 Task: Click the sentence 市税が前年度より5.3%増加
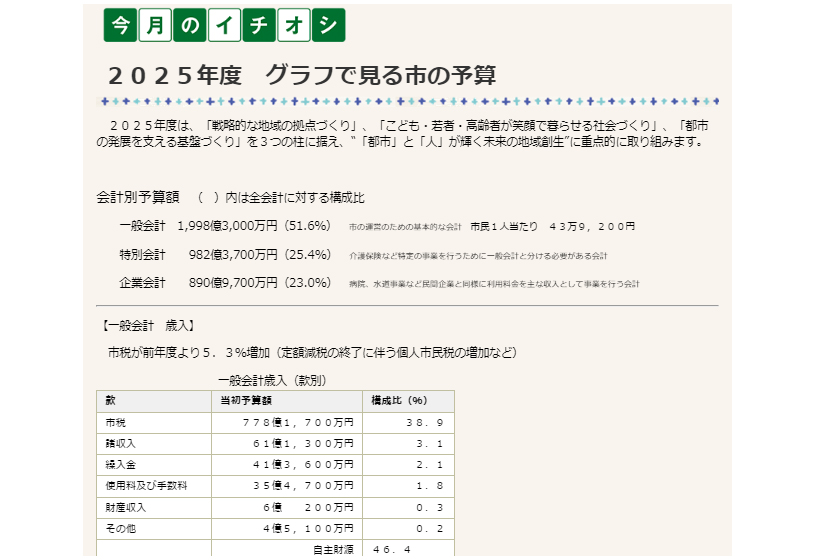pyautogui.click(x=312, y=353)
